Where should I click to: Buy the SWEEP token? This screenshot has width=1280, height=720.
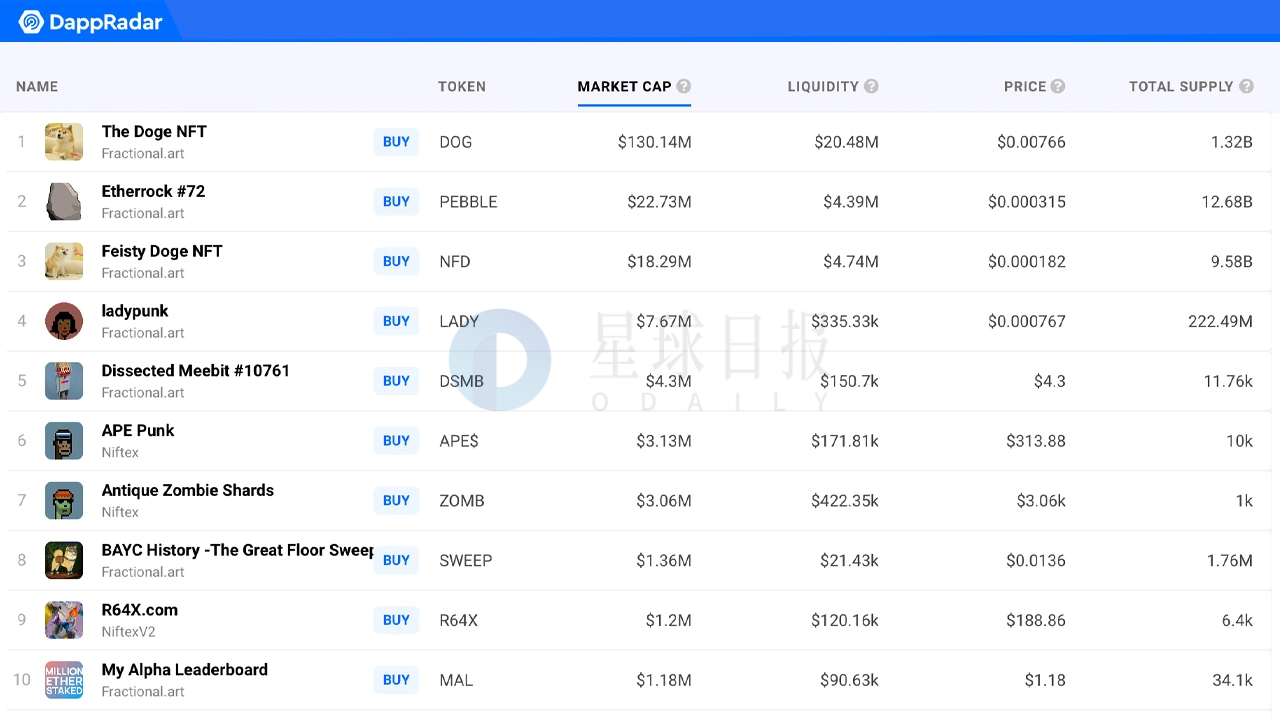(397, 560)
